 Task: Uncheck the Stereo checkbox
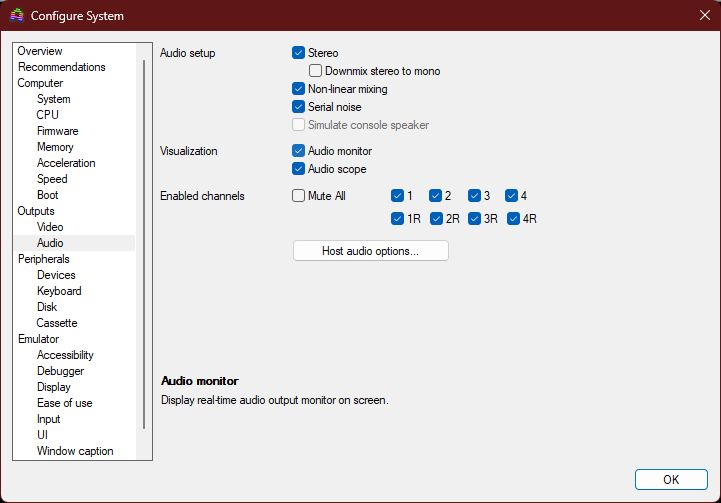[299, 53]
